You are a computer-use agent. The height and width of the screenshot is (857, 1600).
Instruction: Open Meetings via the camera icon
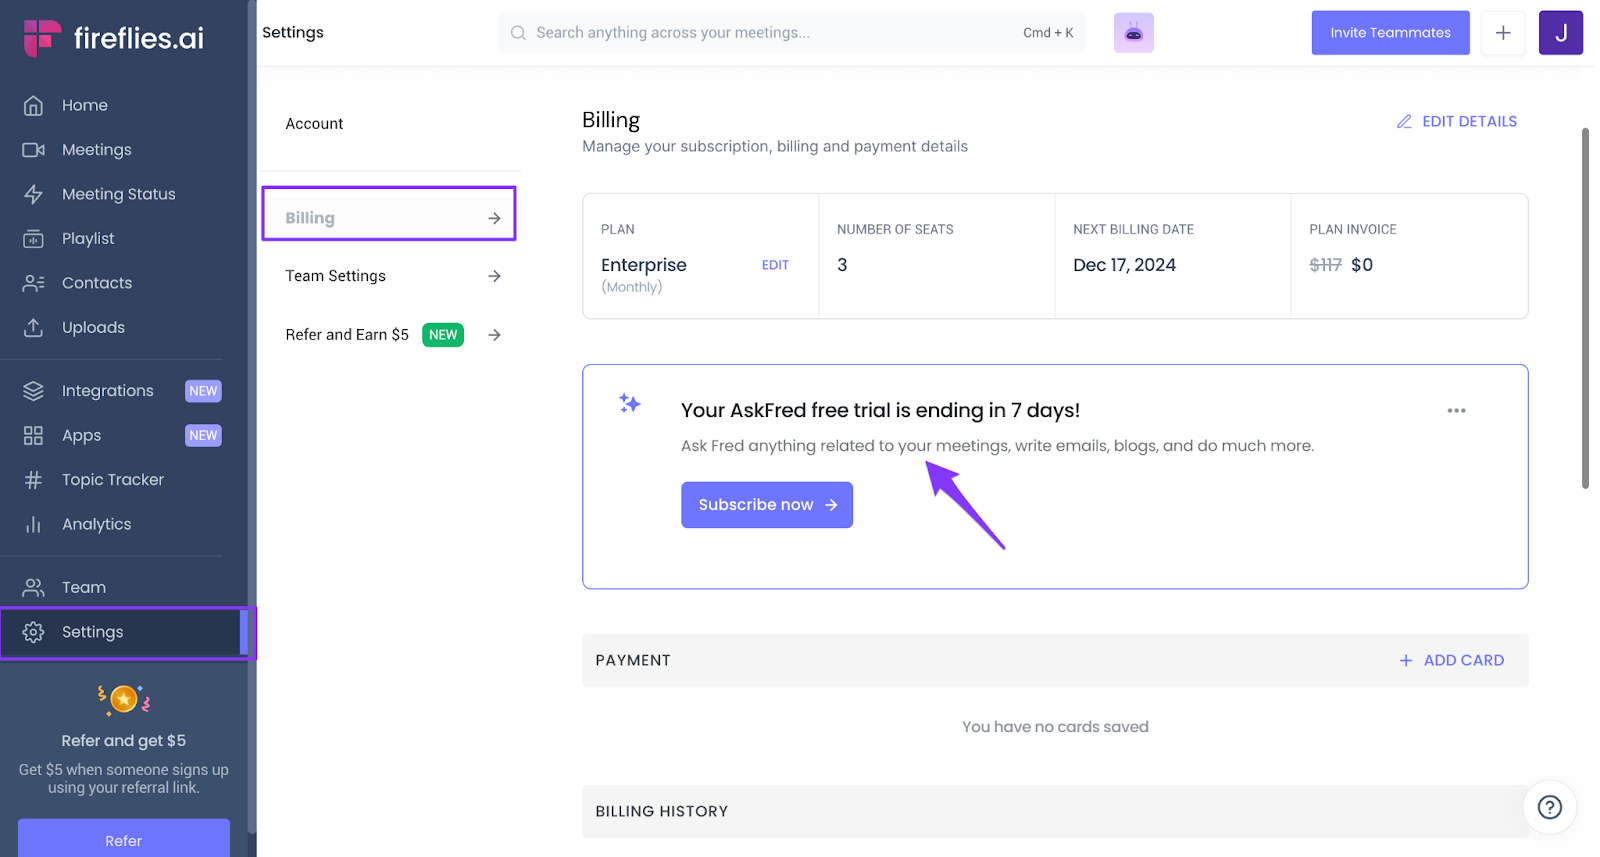pyautogui.click(x=34, y=150)
